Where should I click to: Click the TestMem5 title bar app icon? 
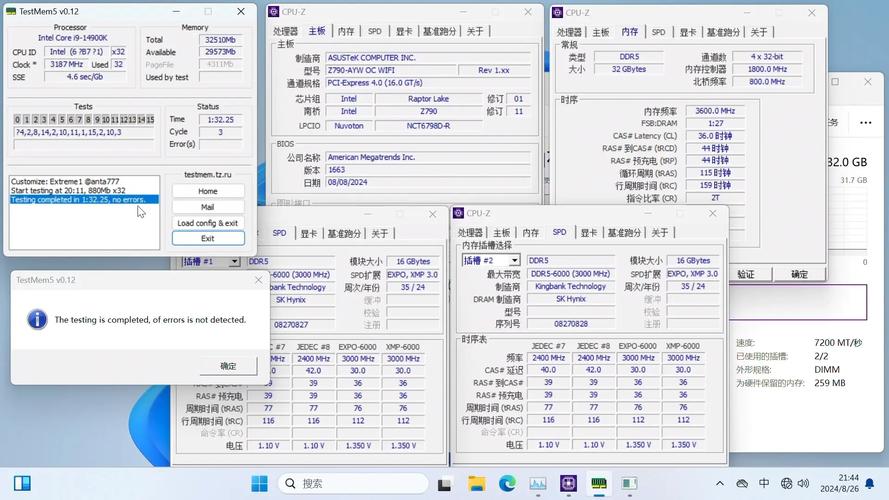11,11
